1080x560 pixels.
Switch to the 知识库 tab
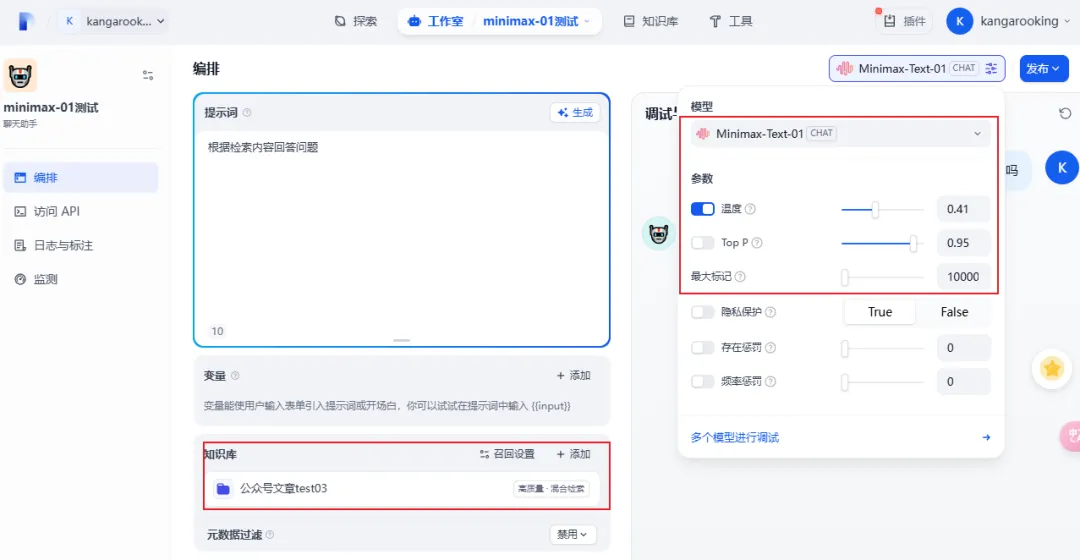tap(651, 21)
